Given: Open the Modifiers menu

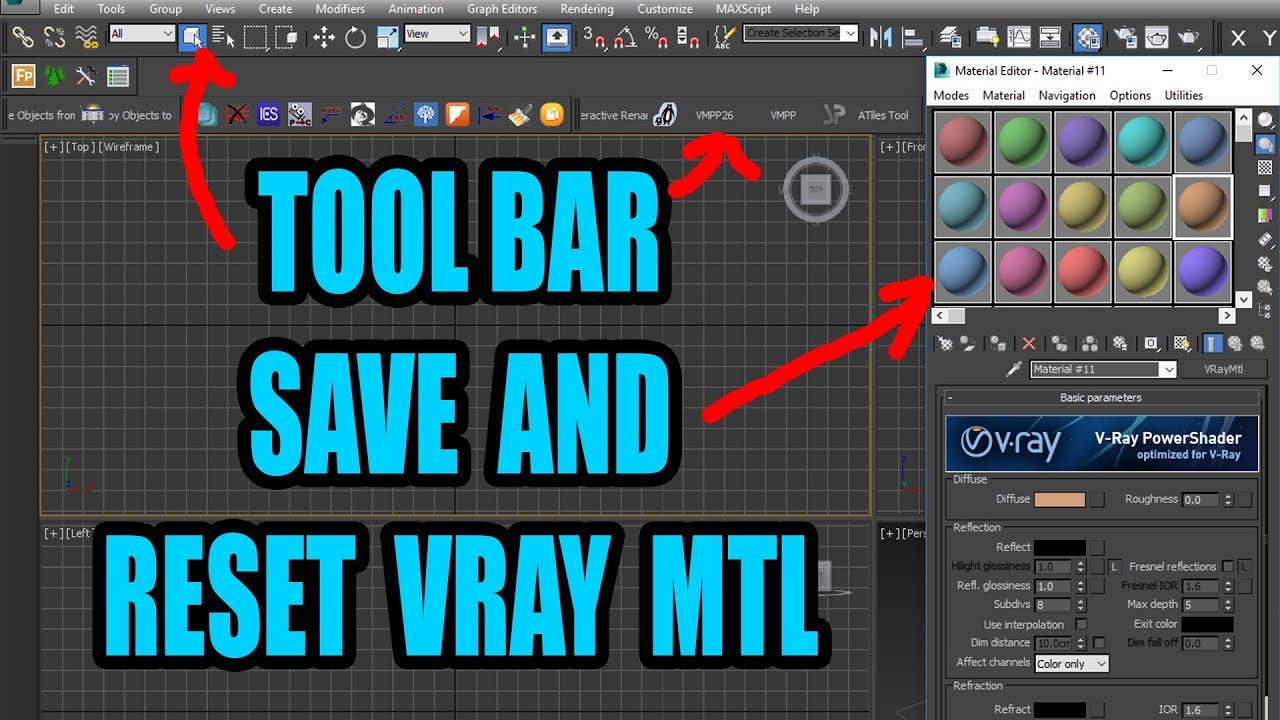Looking at the screenshot, I should click(340, 9).
